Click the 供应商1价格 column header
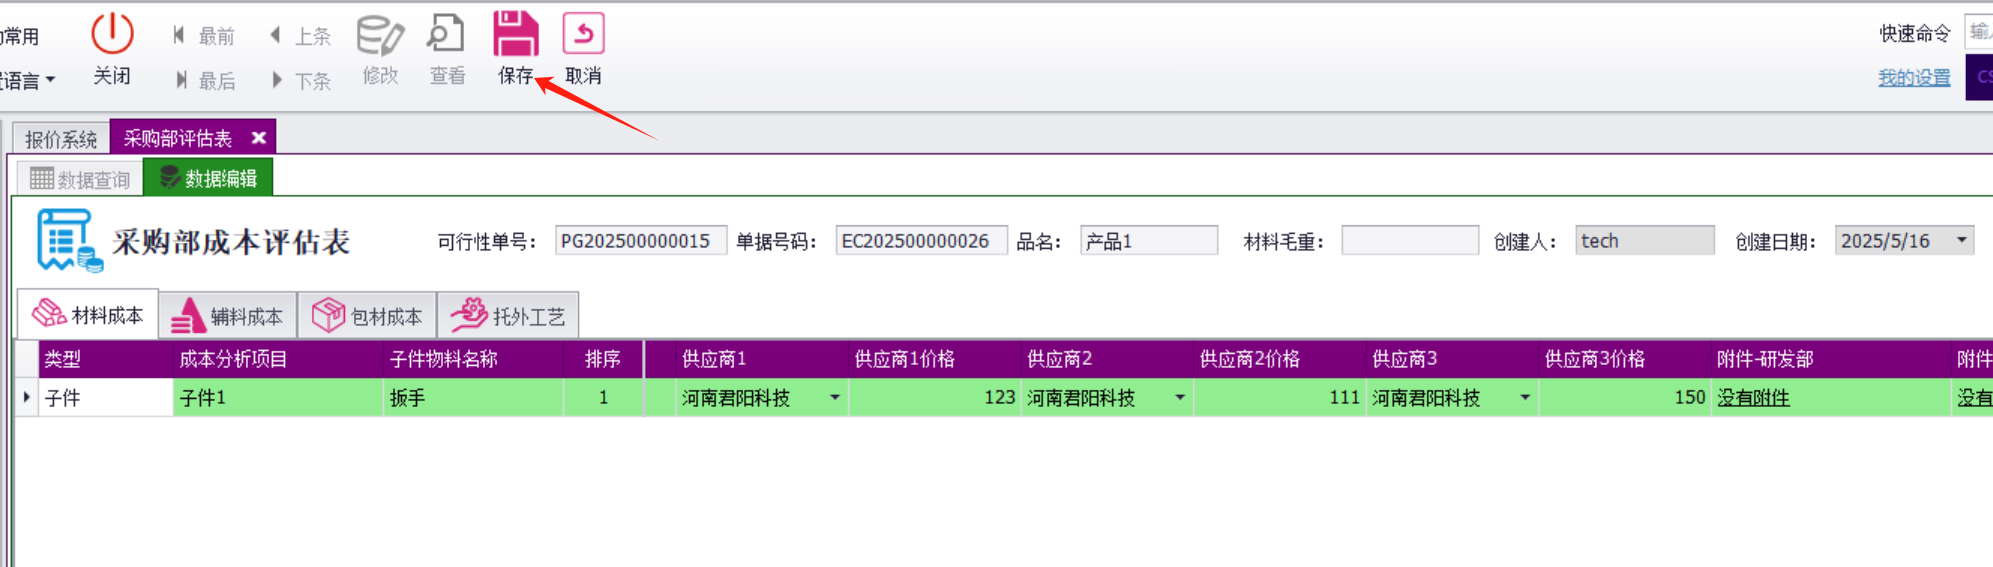1993x567 pixels. click(x=934, y=359)
